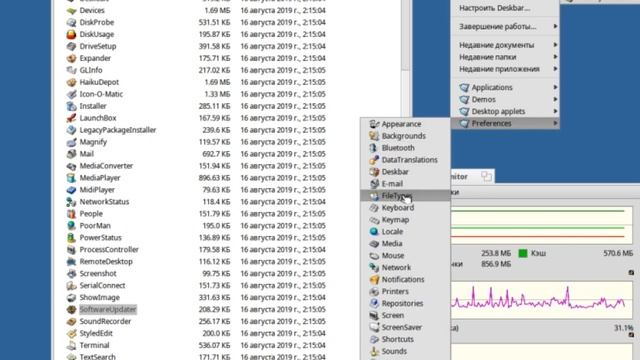Open Sounds preferences from submenu
Screen dimensions: 640x360
[x=405, y=351]
